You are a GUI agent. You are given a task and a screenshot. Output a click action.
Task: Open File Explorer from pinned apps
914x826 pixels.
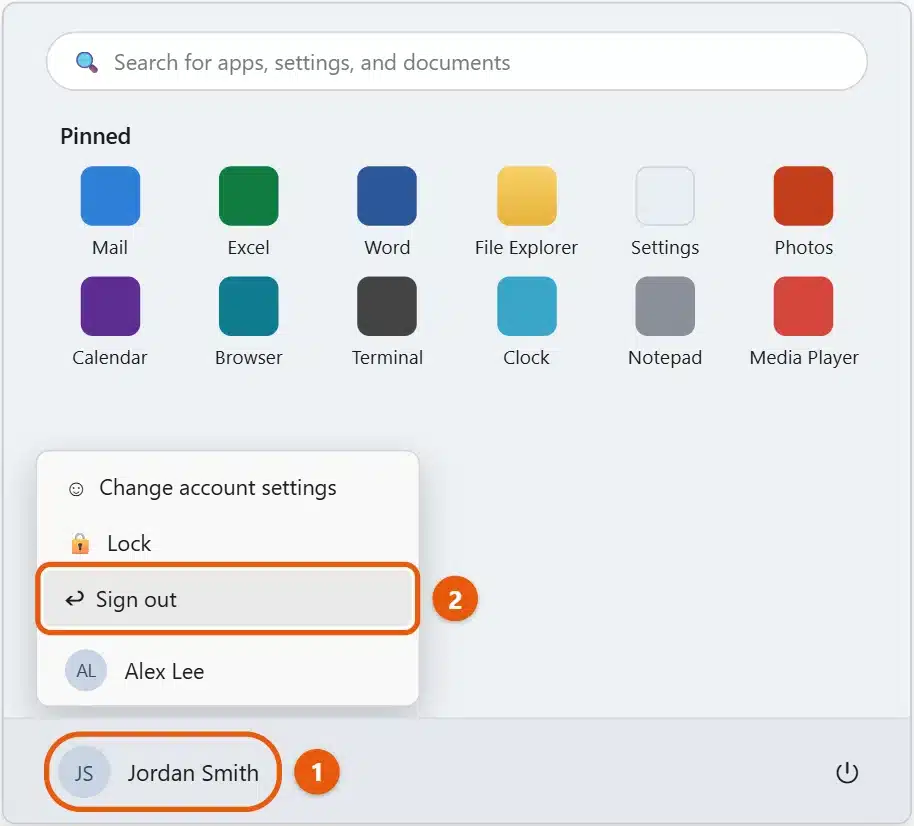point(526,196)
